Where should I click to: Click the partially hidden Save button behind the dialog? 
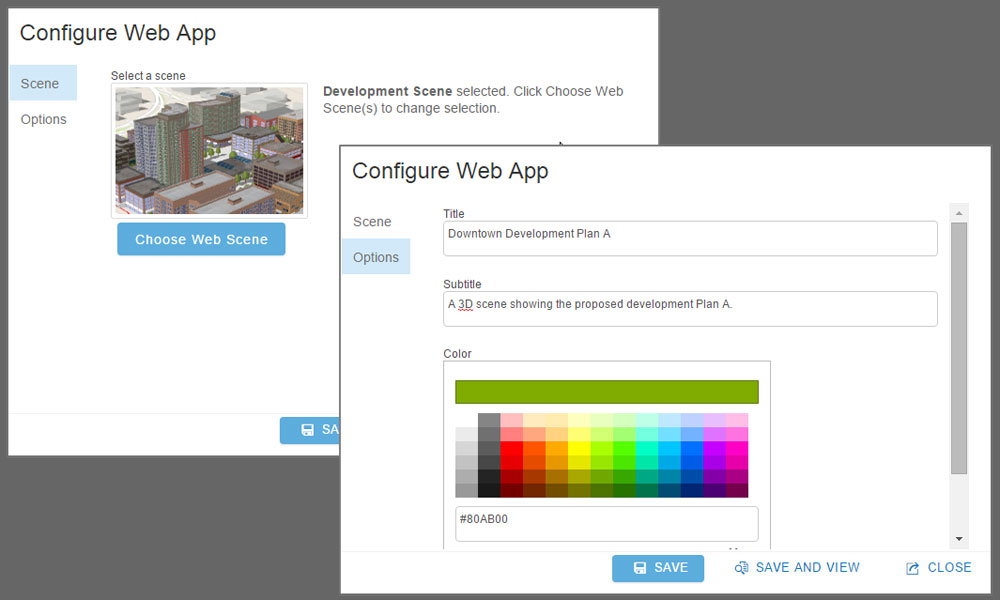312,430
